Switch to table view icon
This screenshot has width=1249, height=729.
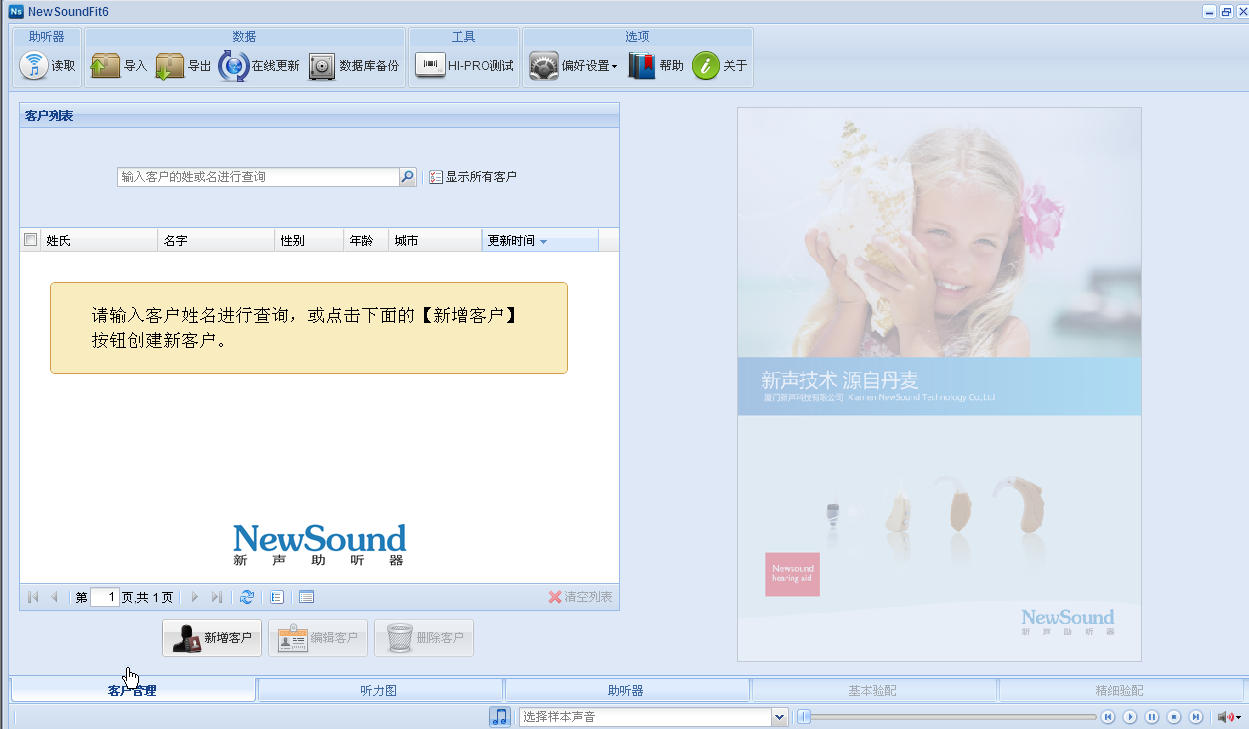pyautogui.click(x=306, y=597)
